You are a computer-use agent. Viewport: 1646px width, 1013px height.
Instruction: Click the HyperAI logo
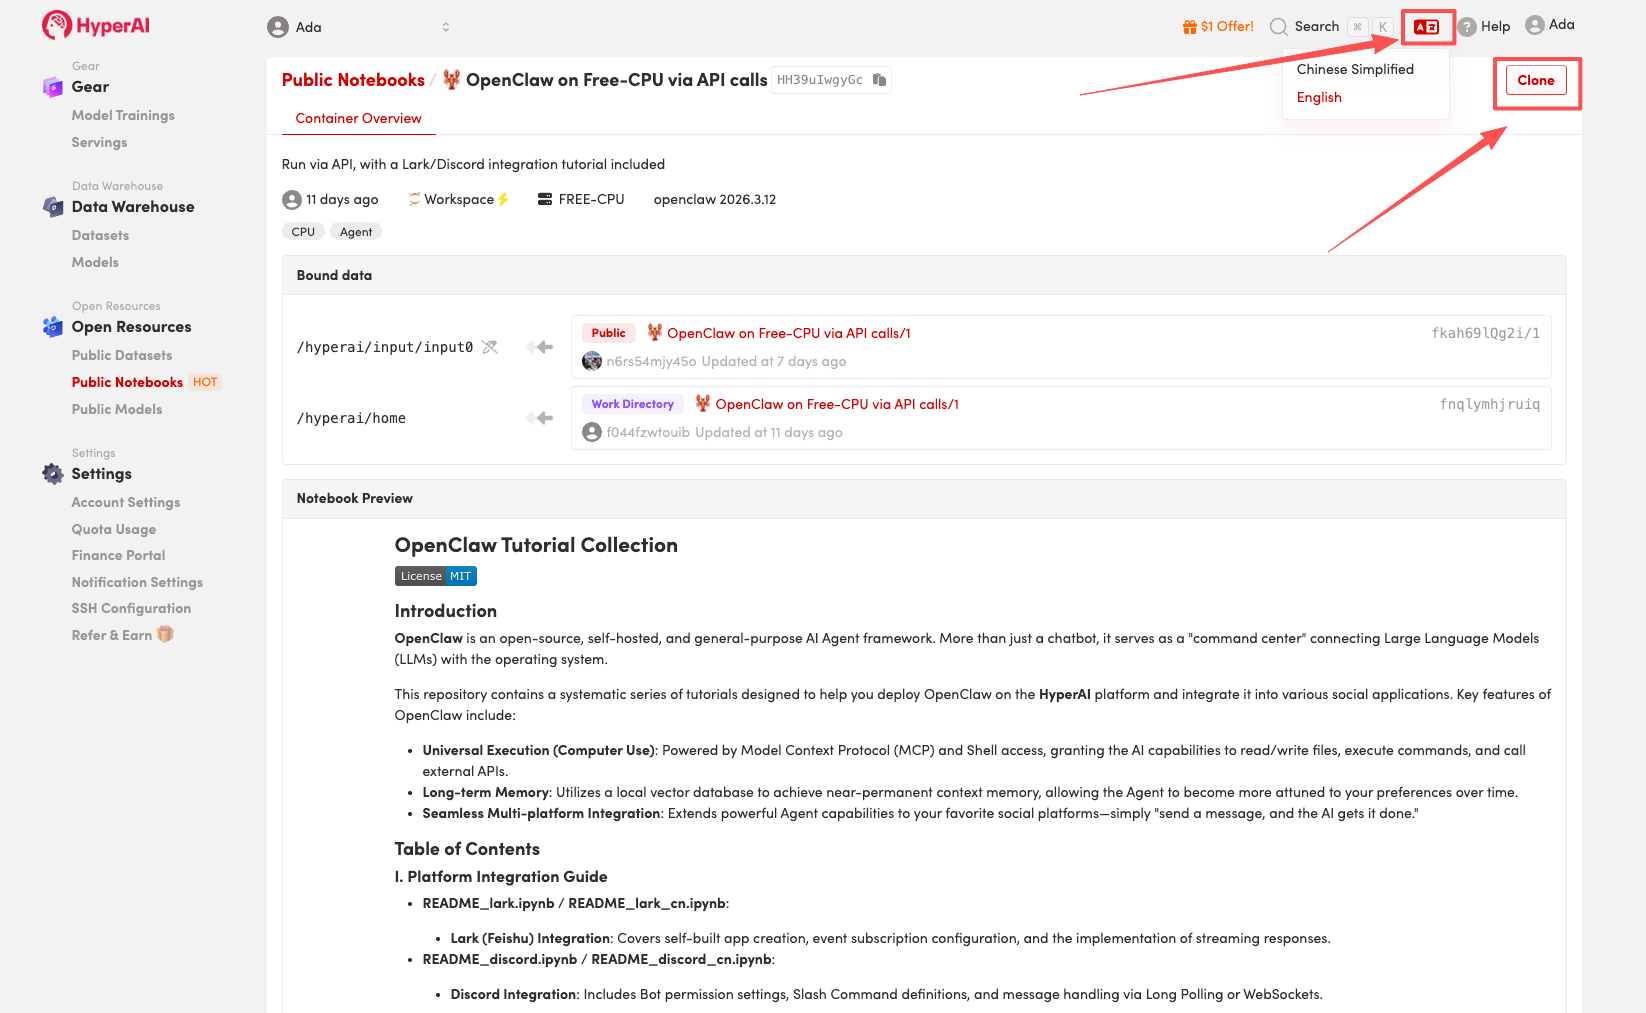coord(96,25)
